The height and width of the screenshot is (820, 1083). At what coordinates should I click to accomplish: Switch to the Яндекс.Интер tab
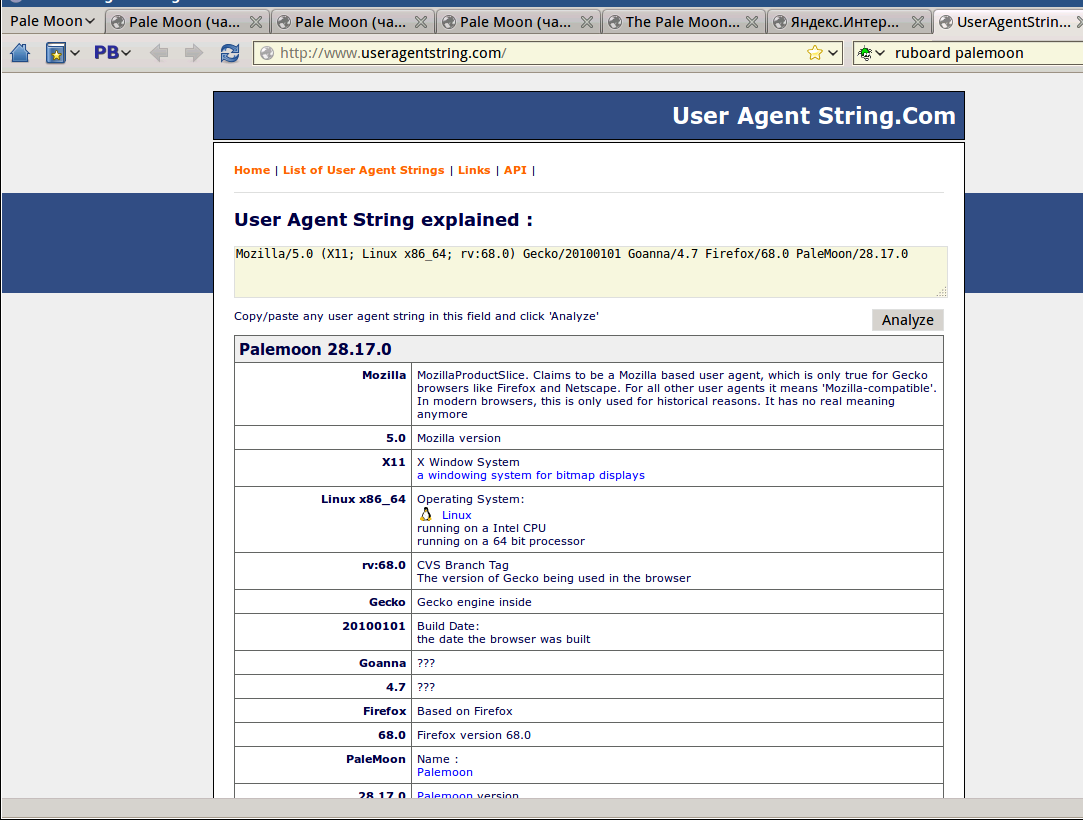pos(844,21)
